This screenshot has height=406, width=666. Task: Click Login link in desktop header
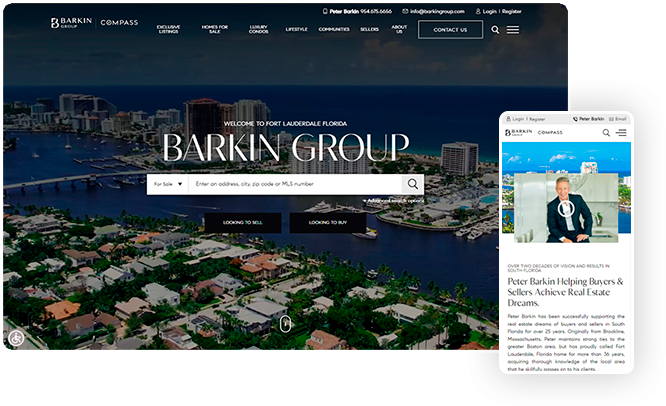click(x=486, y=11)
